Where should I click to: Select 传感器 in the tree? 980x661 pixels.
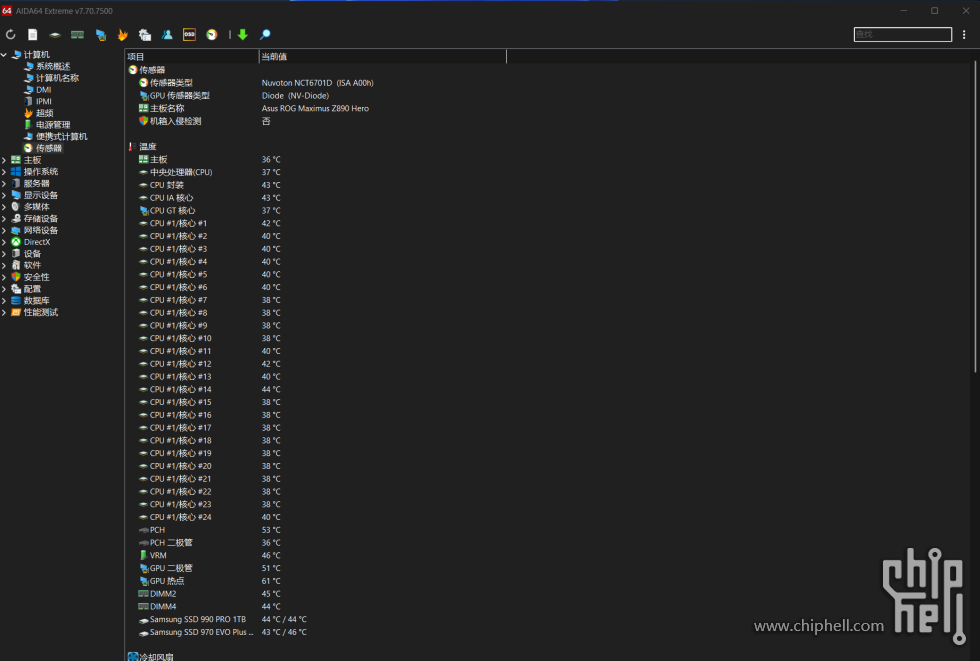(x=42, y=148)
